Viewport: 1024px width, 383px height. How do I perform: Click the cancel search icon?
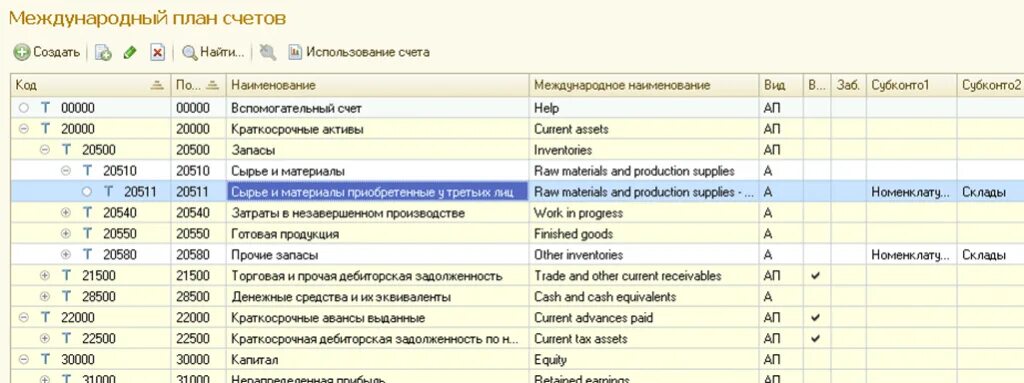[x=267, y=52]
